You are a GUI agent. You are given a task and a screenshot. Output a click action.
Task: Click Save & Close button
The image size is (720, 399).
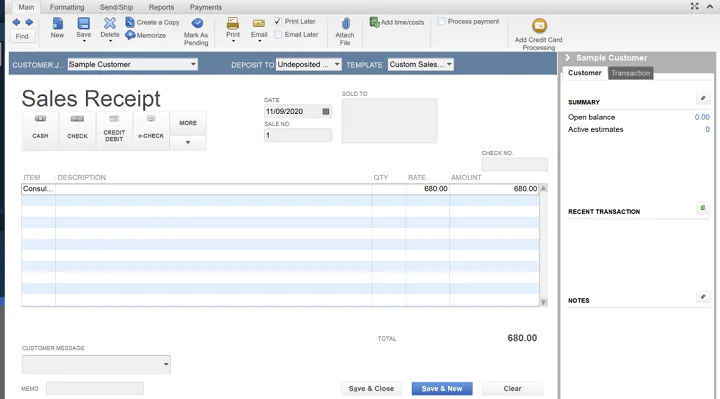(x=371, y=388)
